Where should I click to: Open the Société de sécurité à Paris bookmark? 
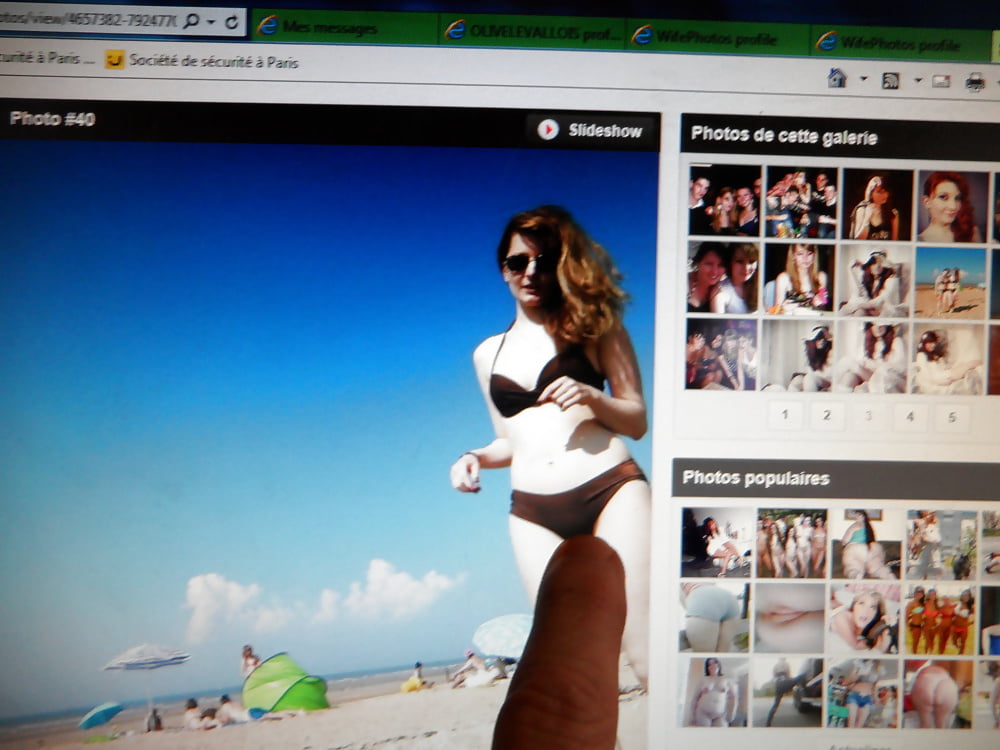click(213, 61)
